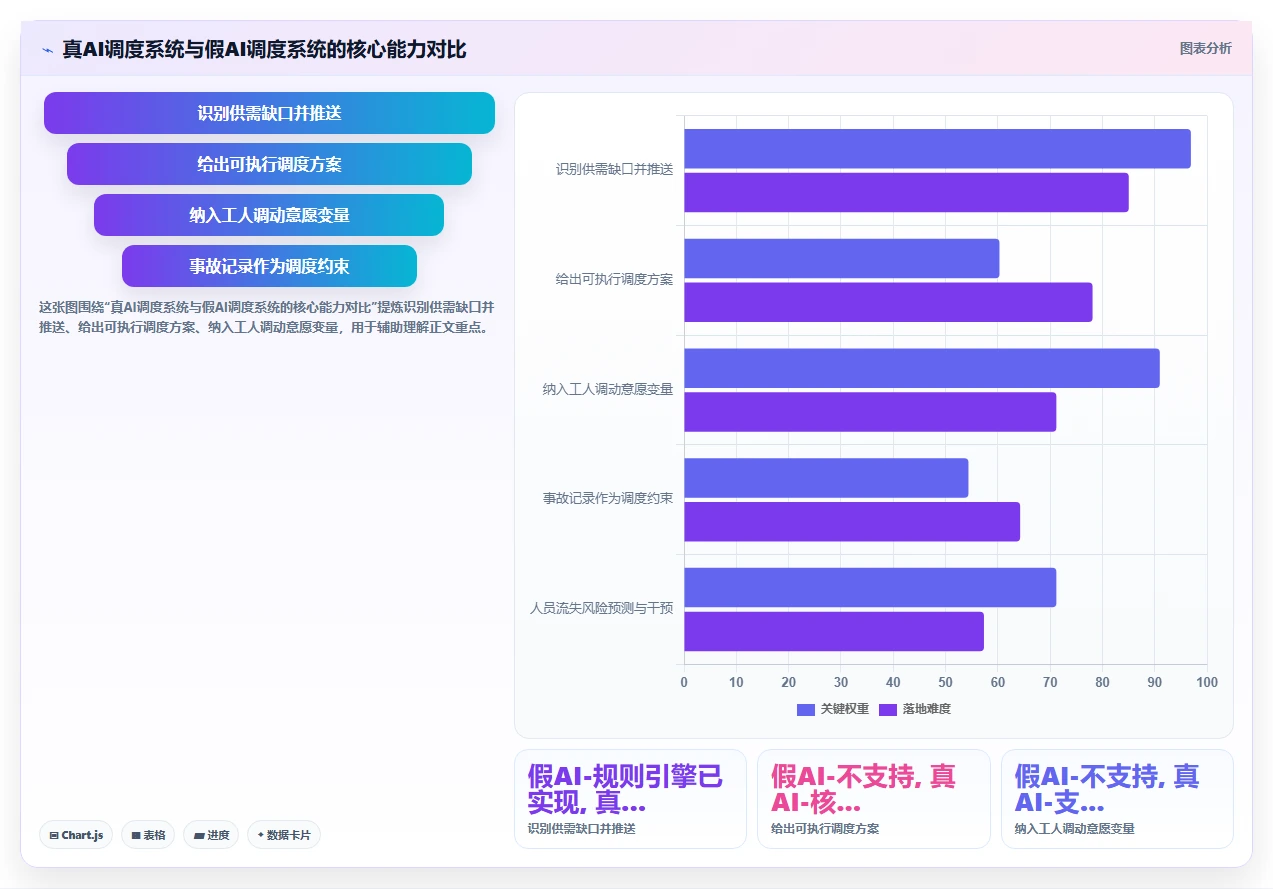Toggle the 落地难度 legend swatch
Screen dimensions: 1273x889
pyautogui.click(x=888, y=709)
